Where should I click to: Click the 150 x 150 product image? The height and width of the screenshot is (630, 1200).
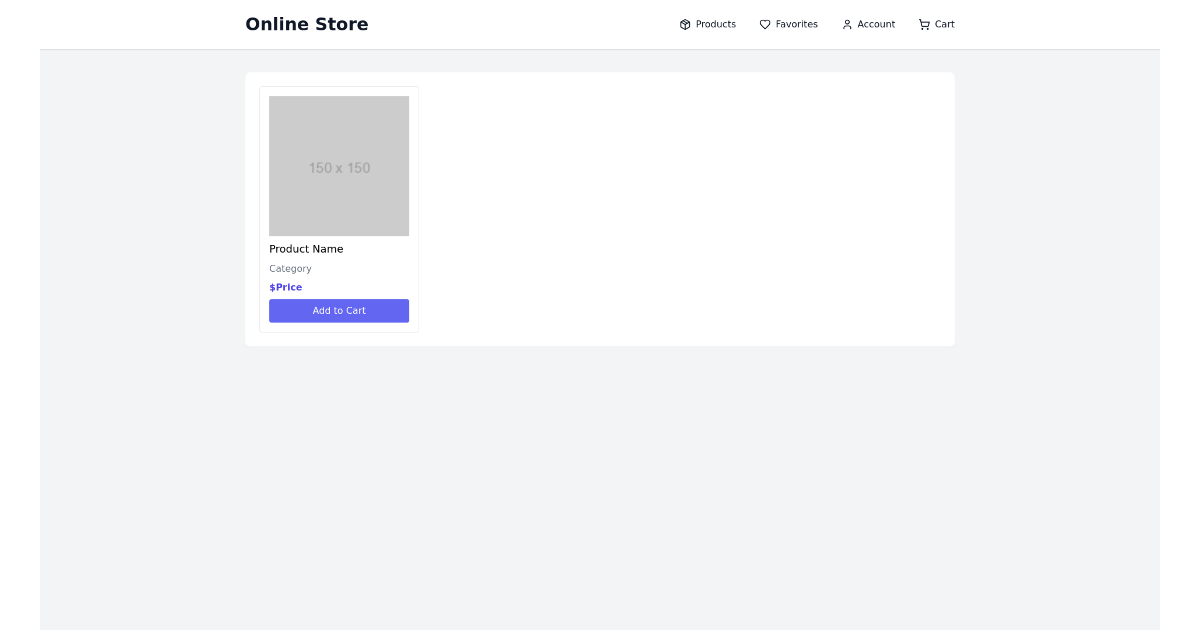pos(339,165)
